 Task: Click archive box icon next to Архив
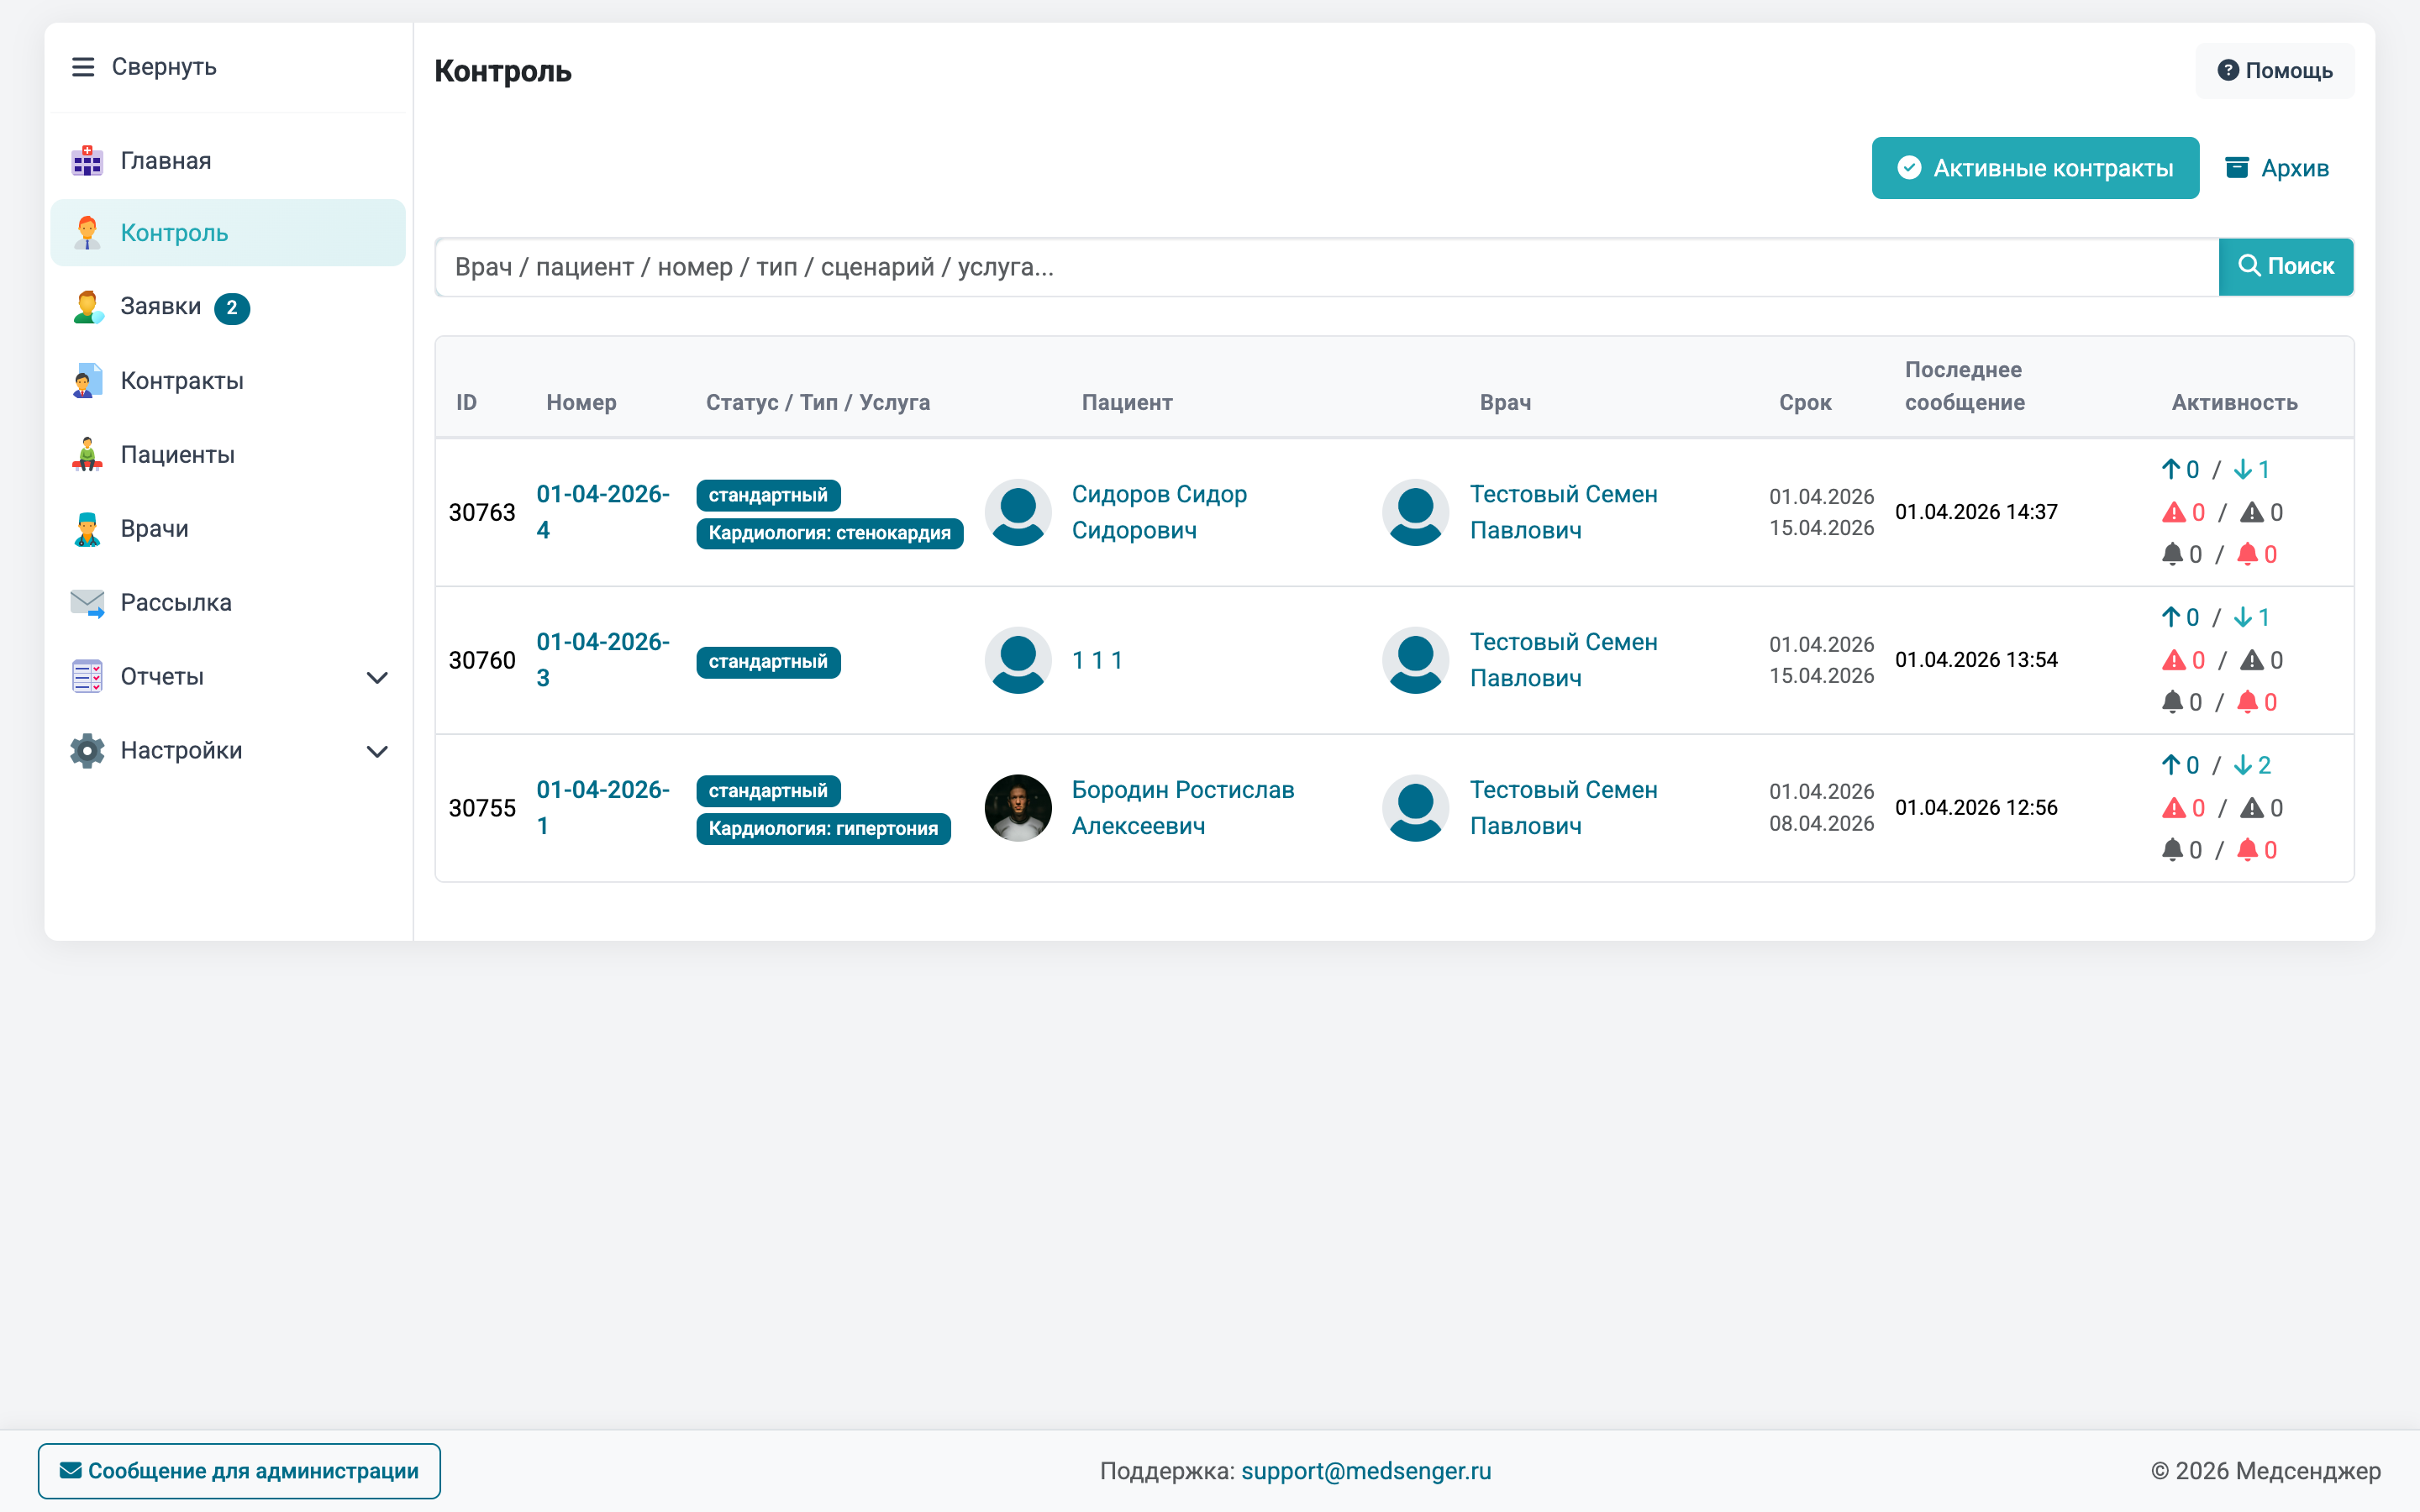(2237, 168)
